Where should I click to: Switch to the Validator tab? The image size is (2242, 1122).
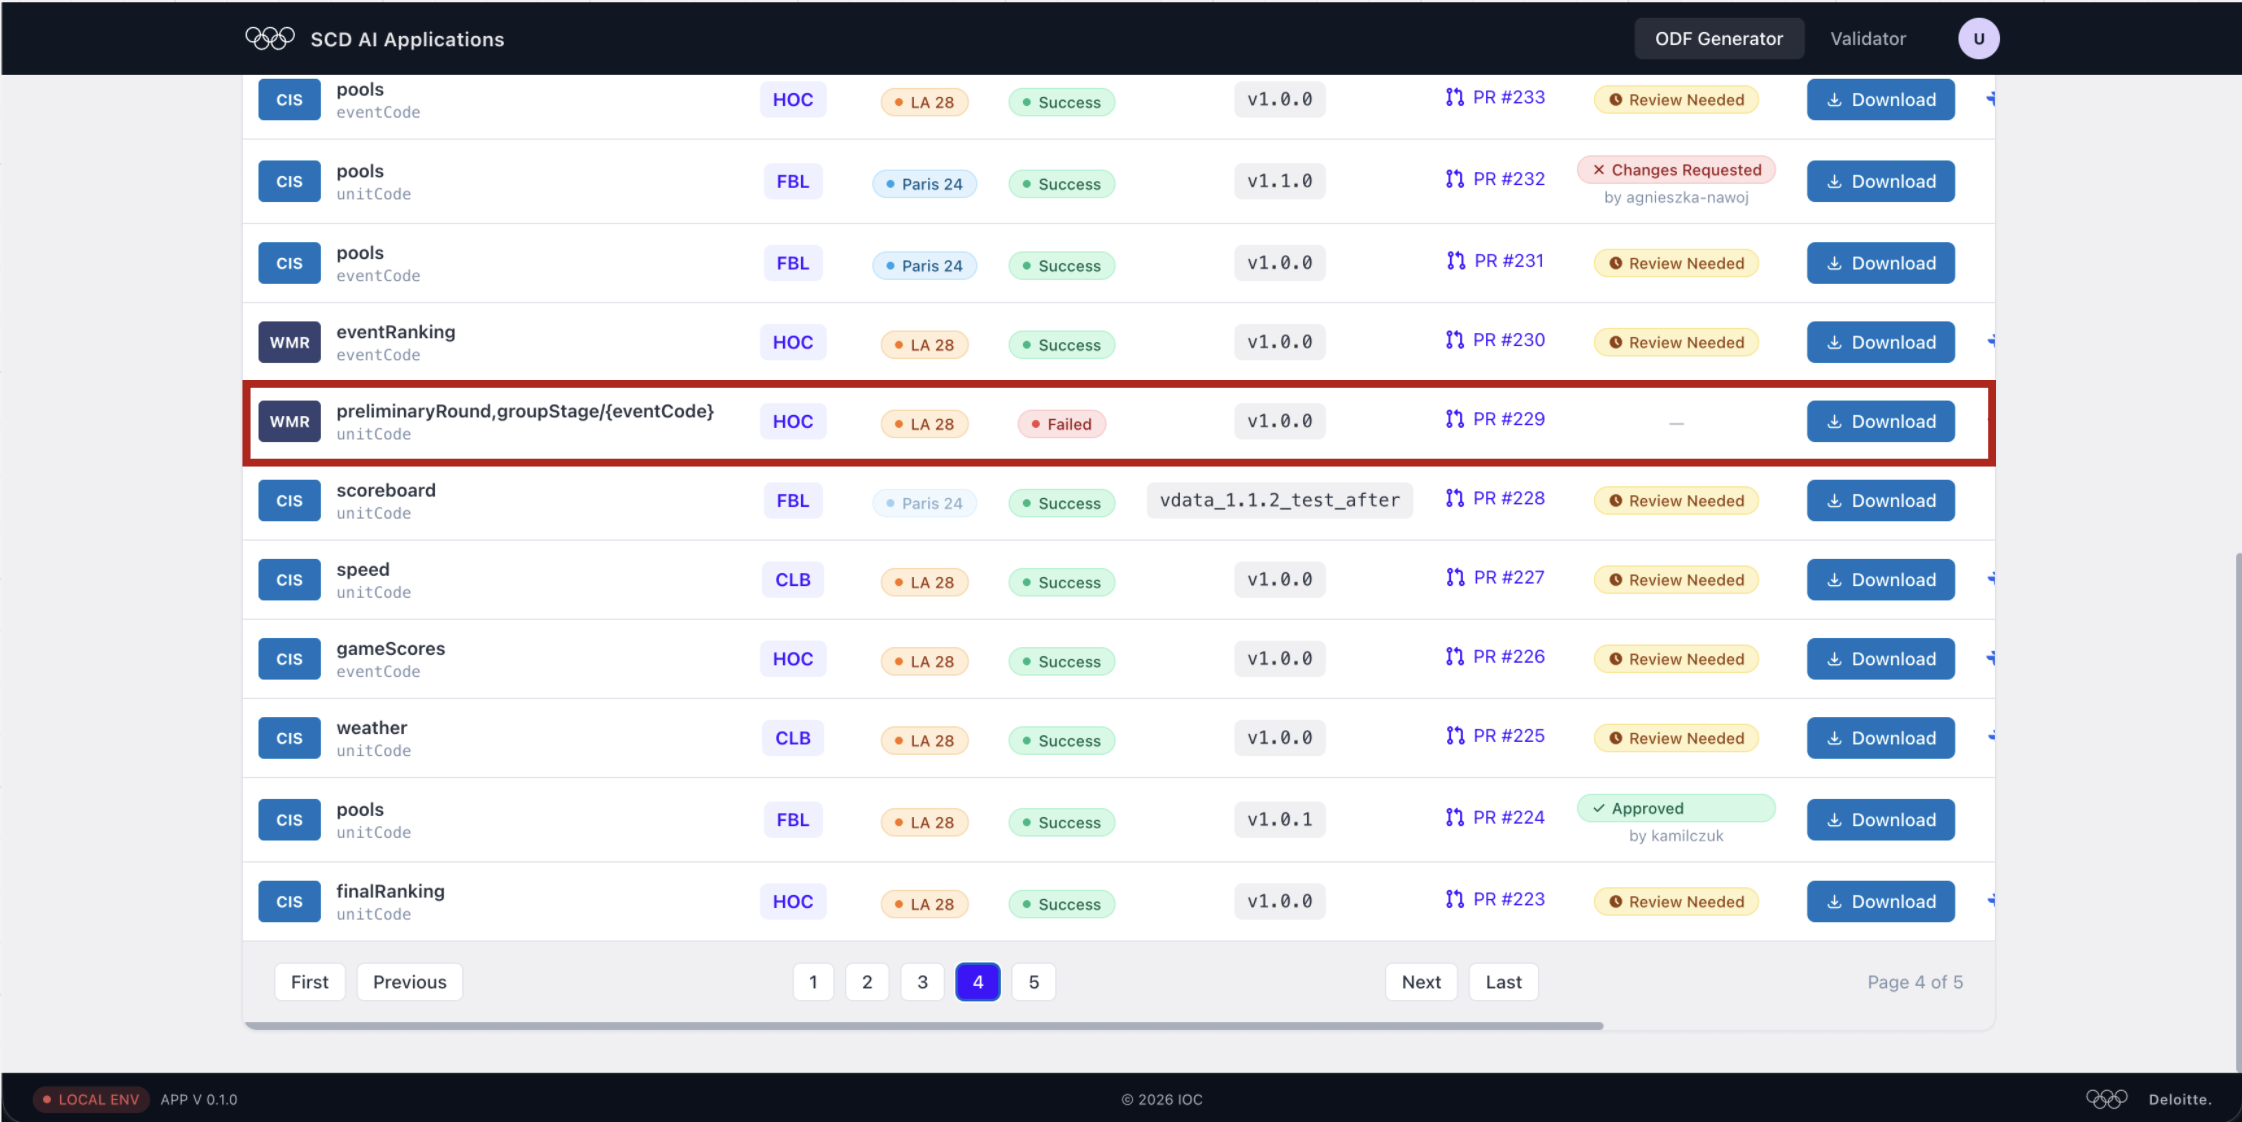[x=1867, y=39]
